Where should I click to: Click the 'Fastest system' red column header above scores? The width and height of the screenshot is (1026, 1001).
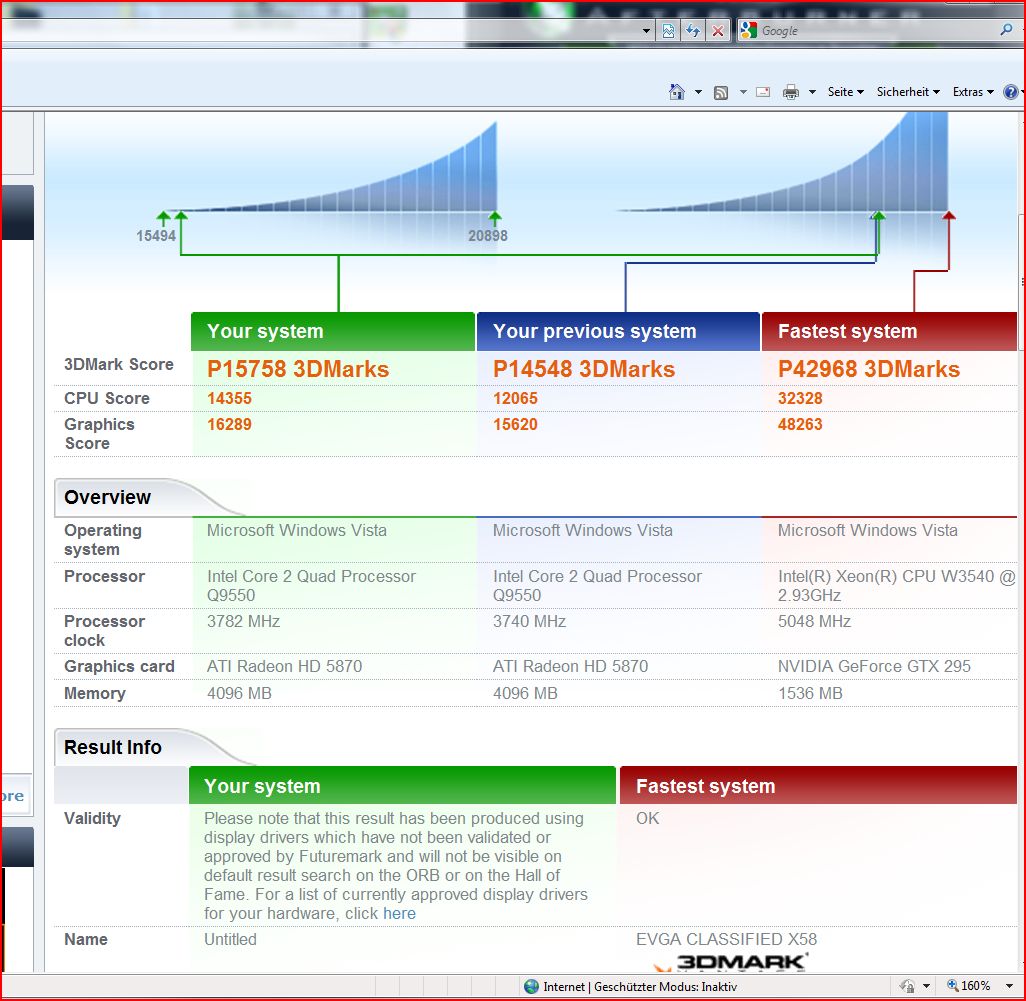[889, 331]
